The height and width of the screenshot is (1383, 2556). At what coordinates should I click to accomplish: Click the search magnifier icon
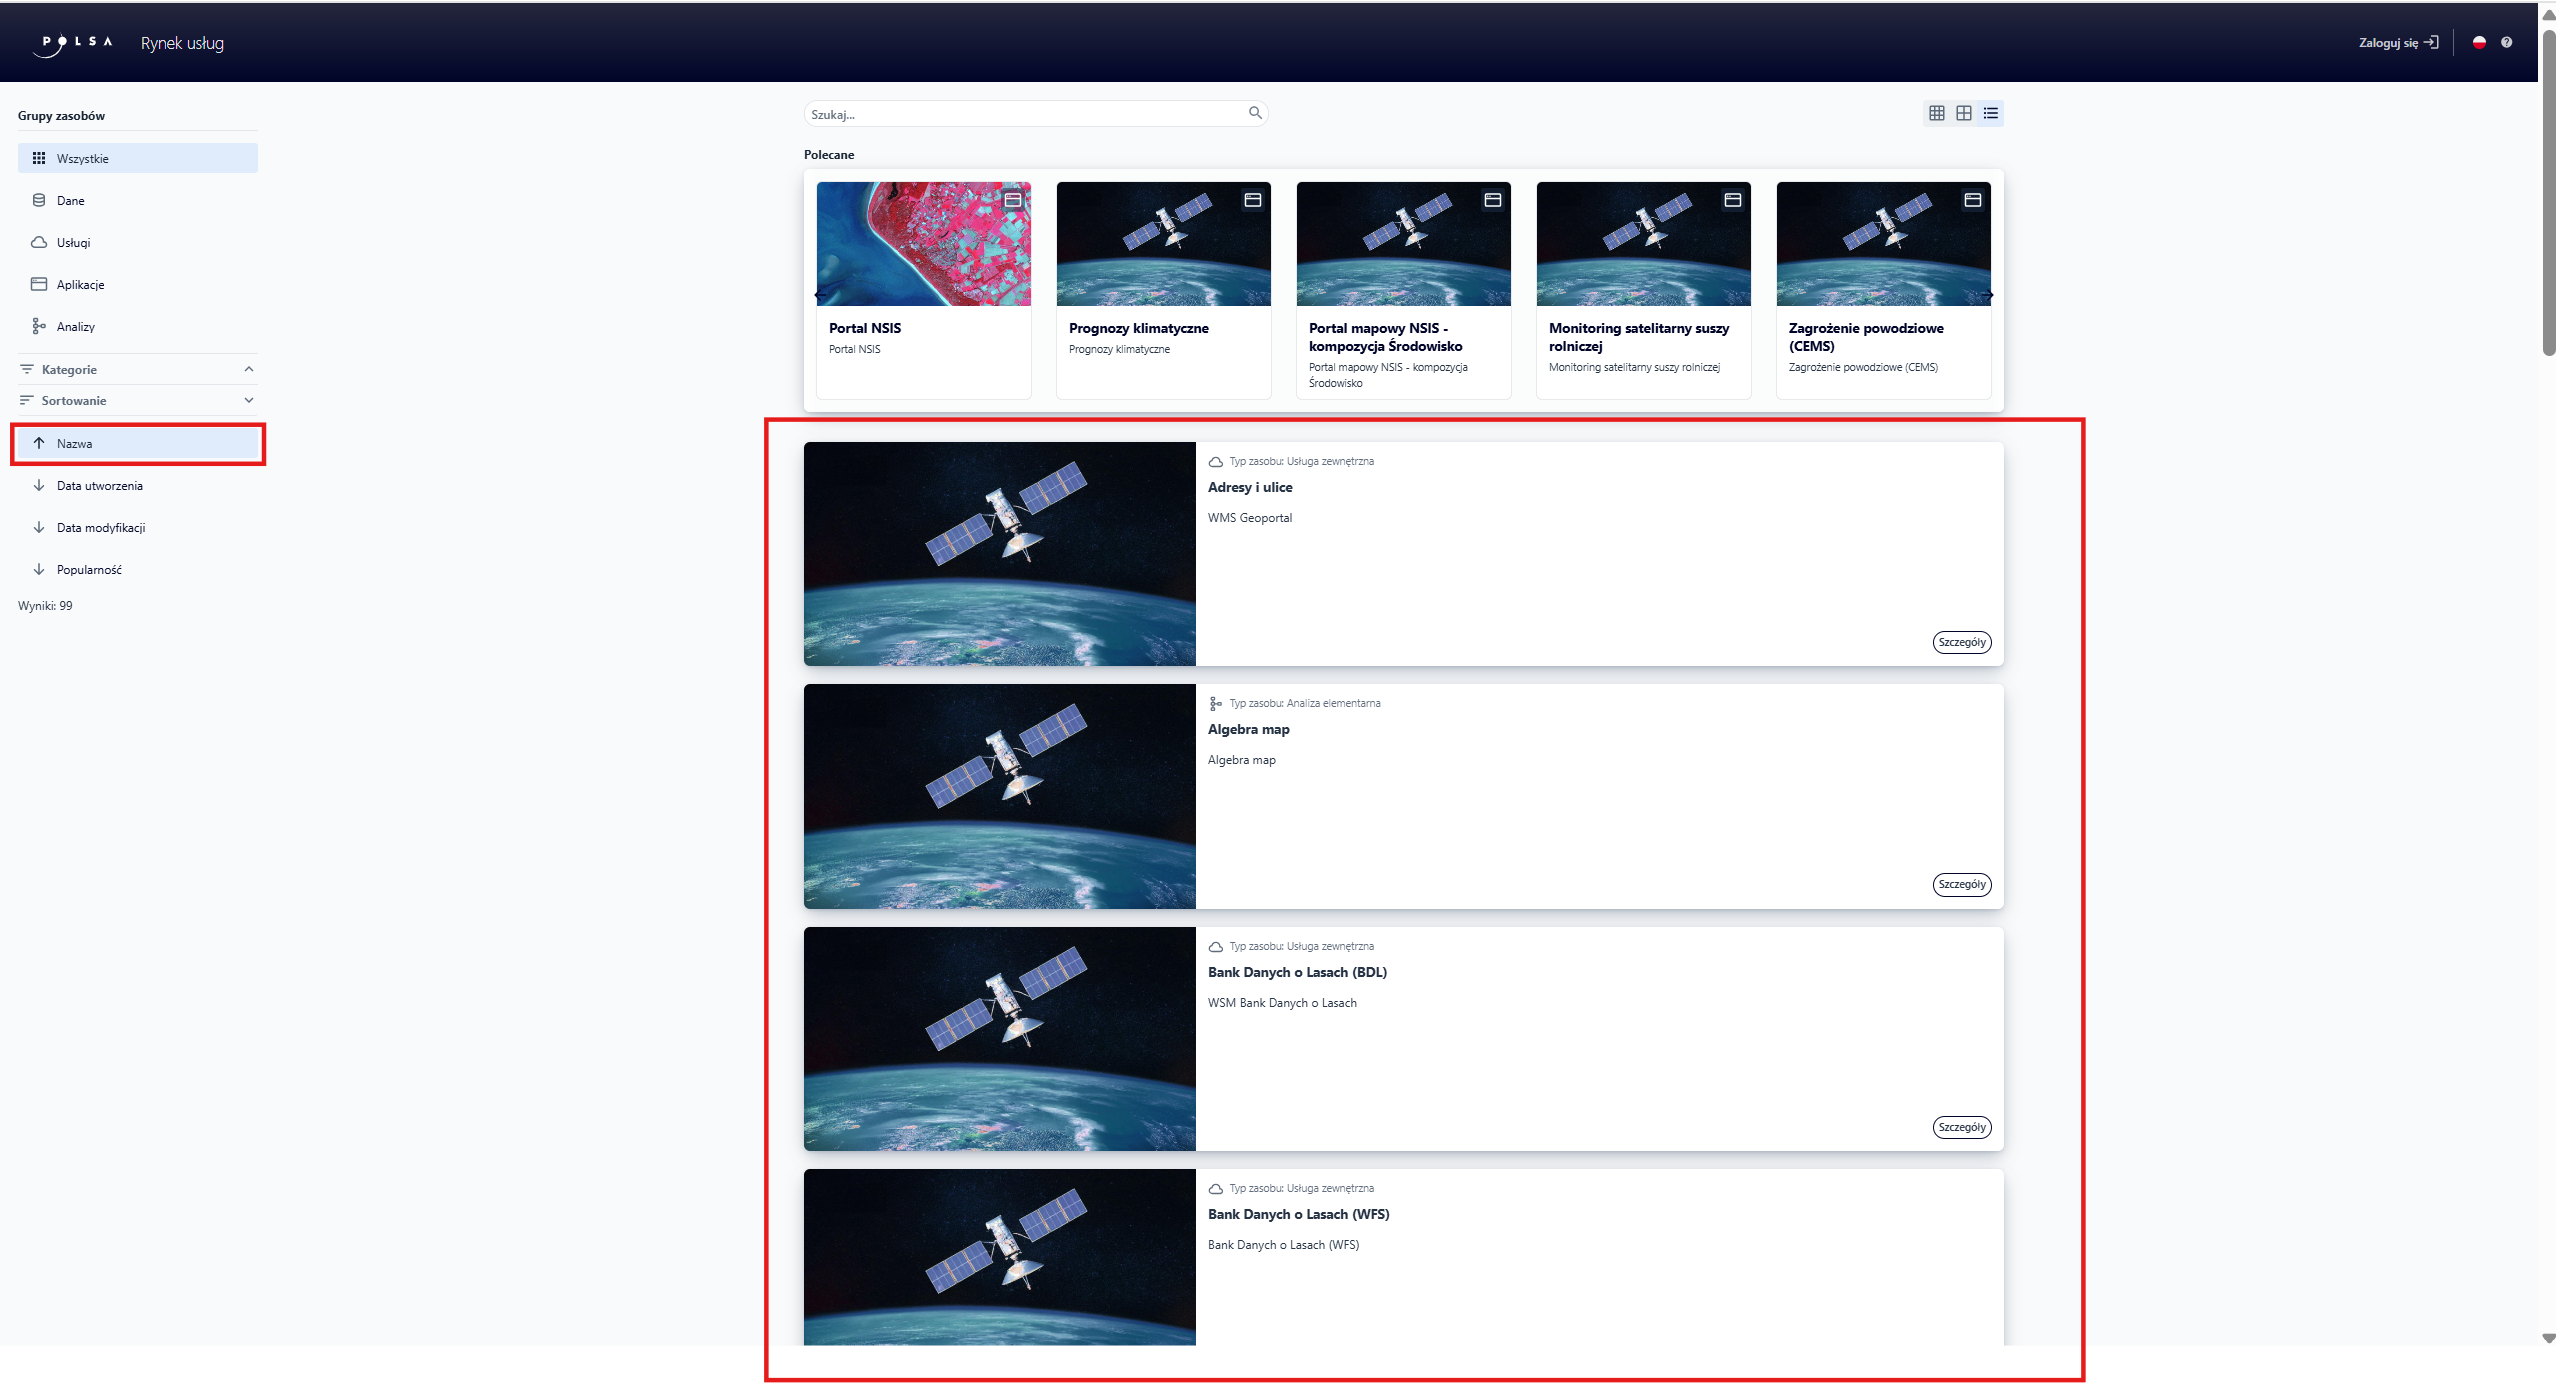click(1255, 113)
